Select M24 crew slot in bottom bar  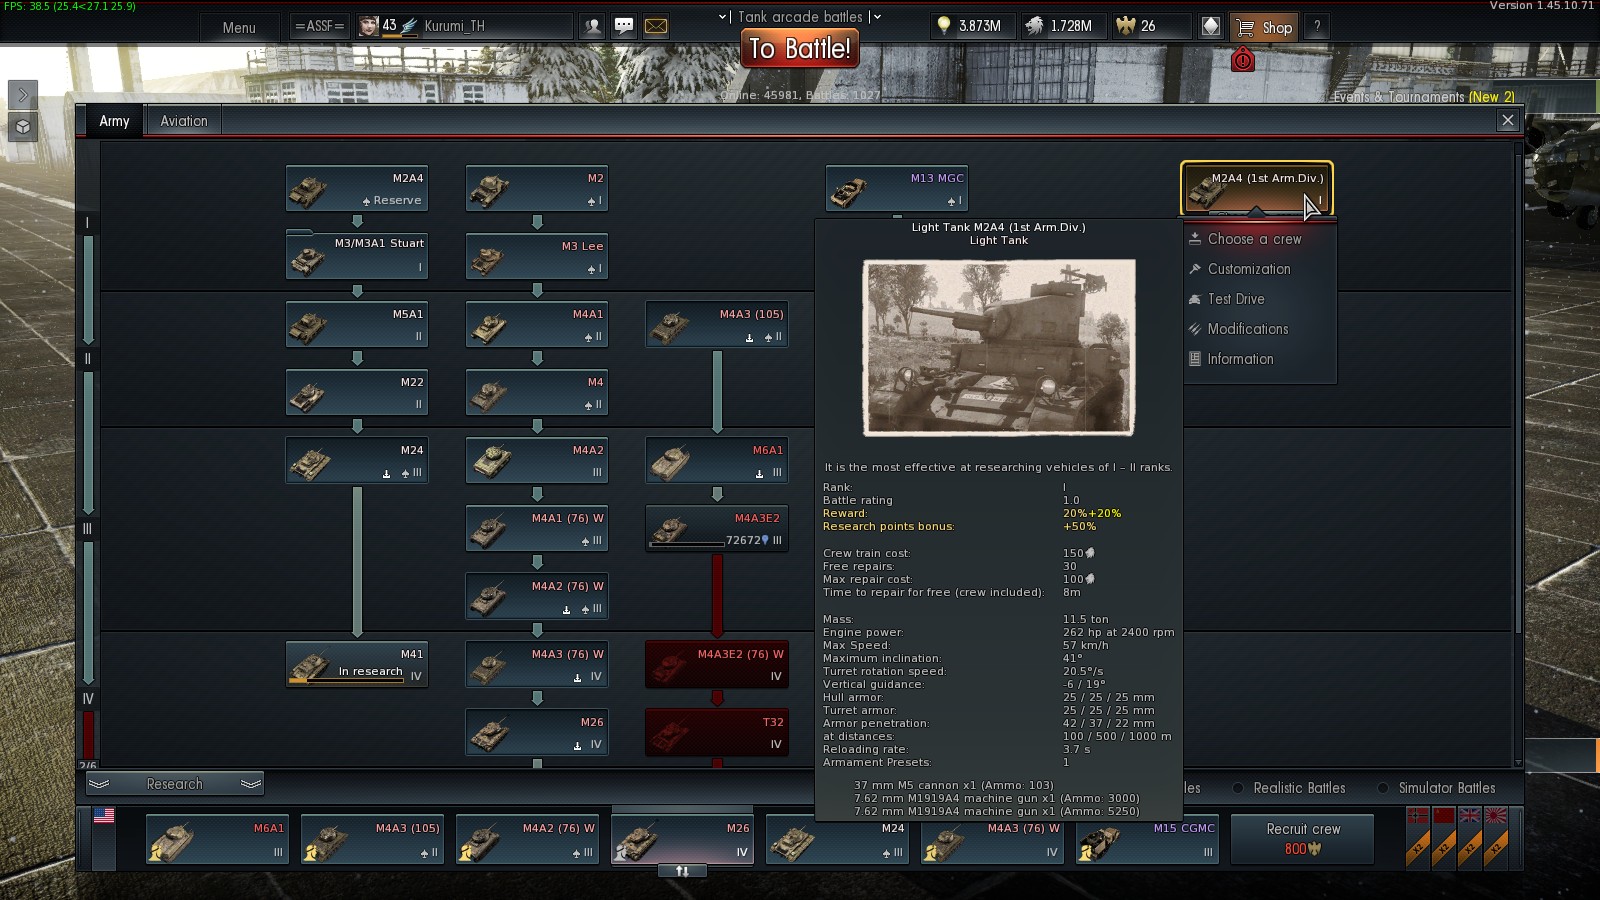pos(837,838)
